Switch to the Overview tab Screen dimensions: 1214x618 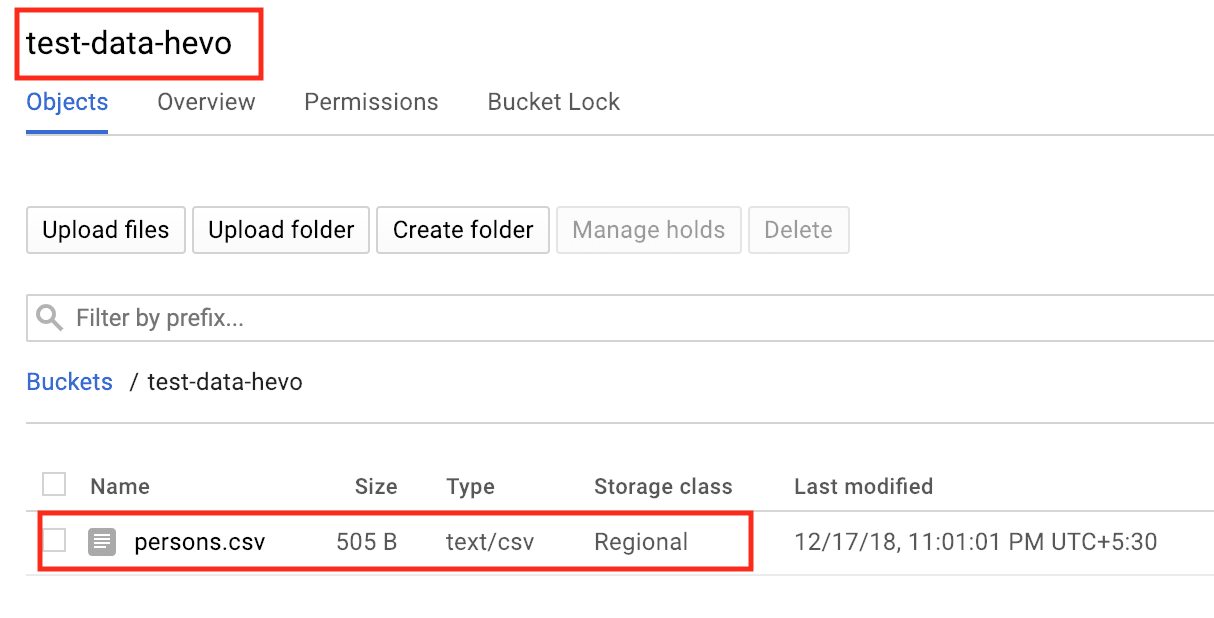pos(205,101)
